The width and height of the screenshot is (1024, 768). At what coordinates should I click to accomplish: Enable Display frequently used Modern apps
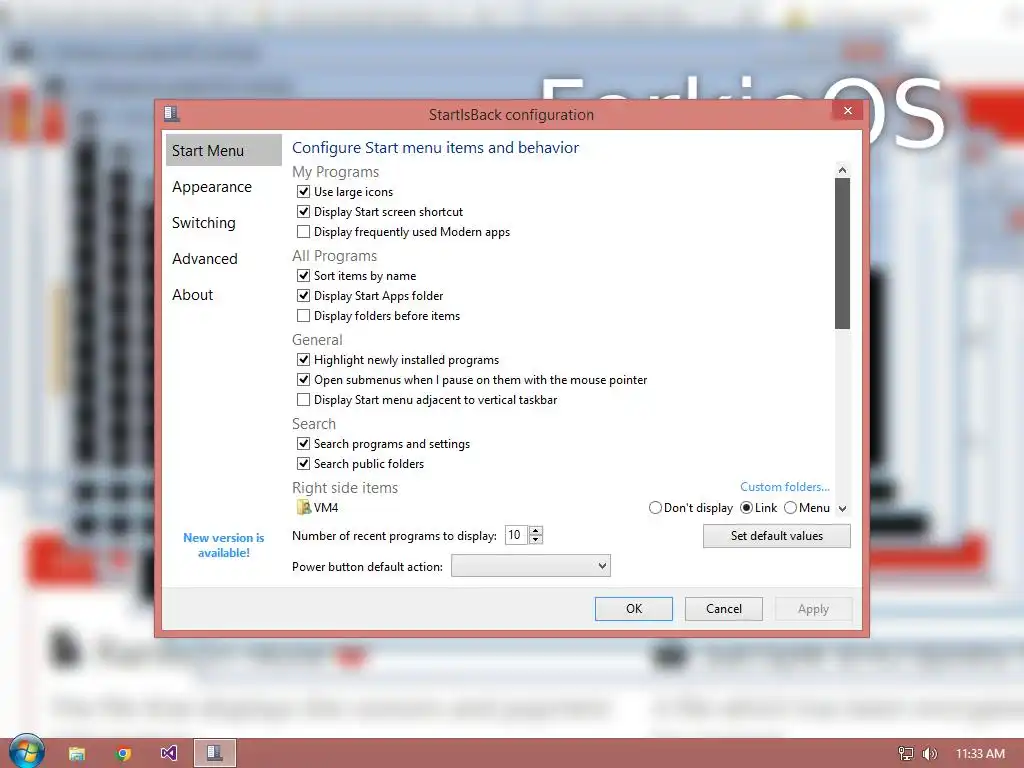click(303, 232)
